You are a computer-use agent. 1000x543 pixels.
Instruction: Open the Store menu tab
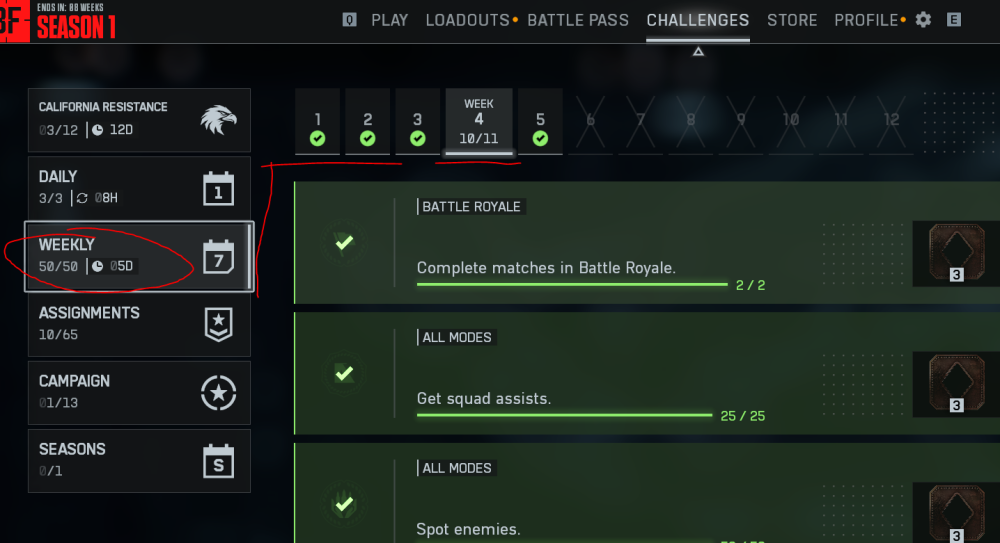pyautogui.click(x=792, y=20)
